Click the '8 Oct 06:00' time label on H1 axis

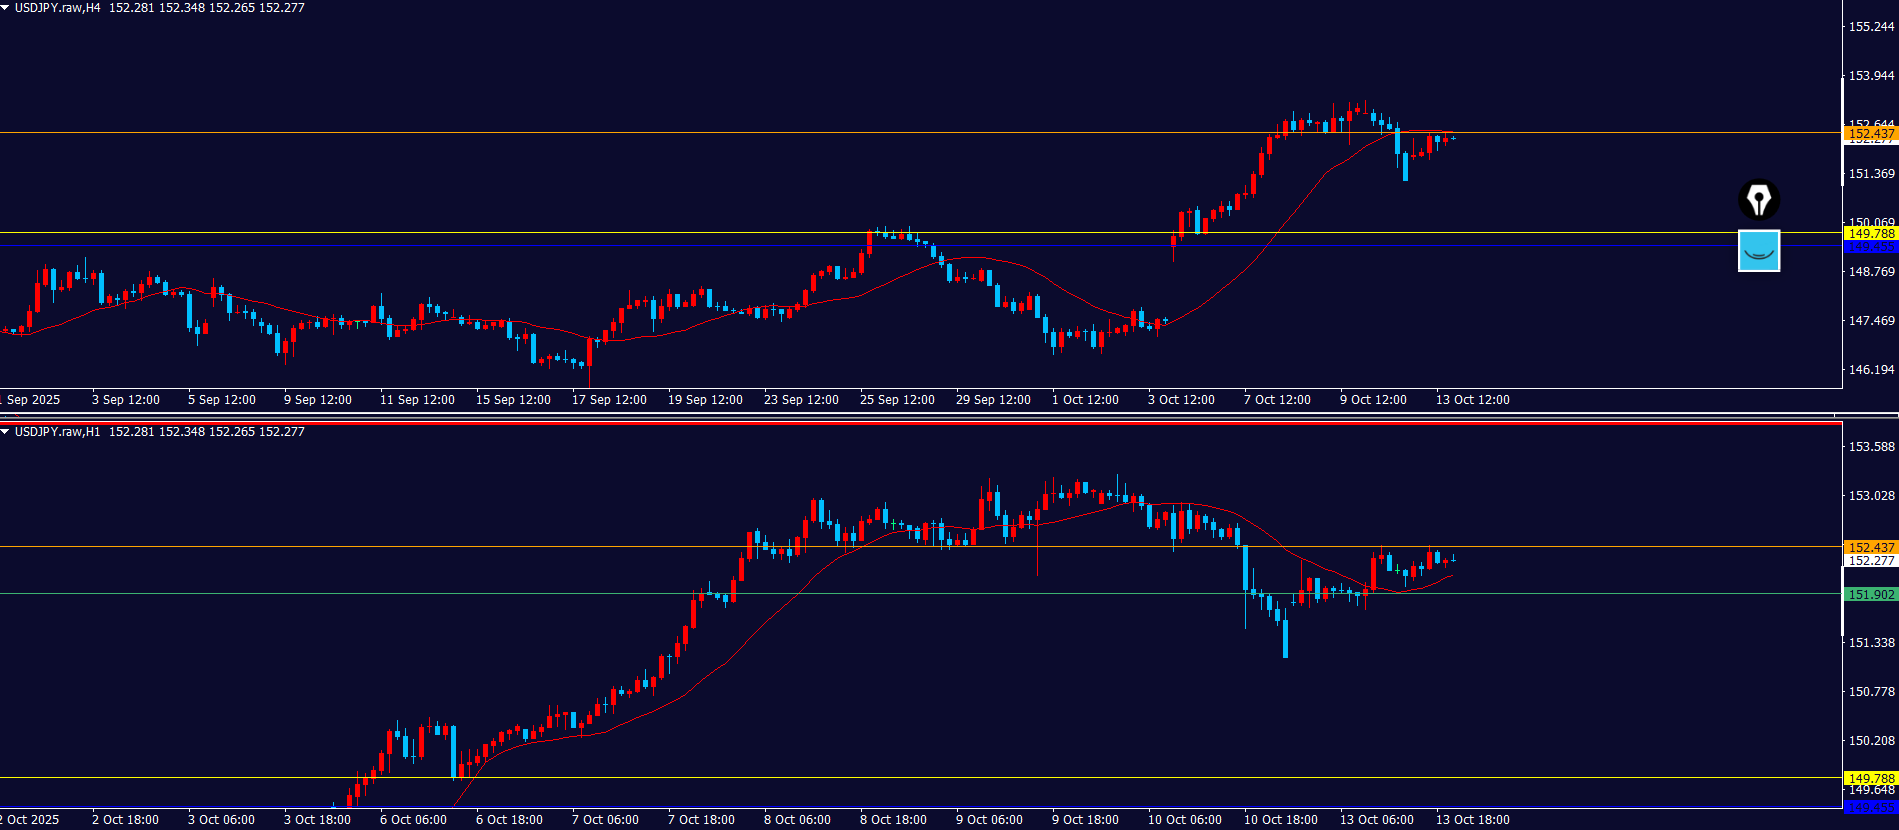point(797,820)
